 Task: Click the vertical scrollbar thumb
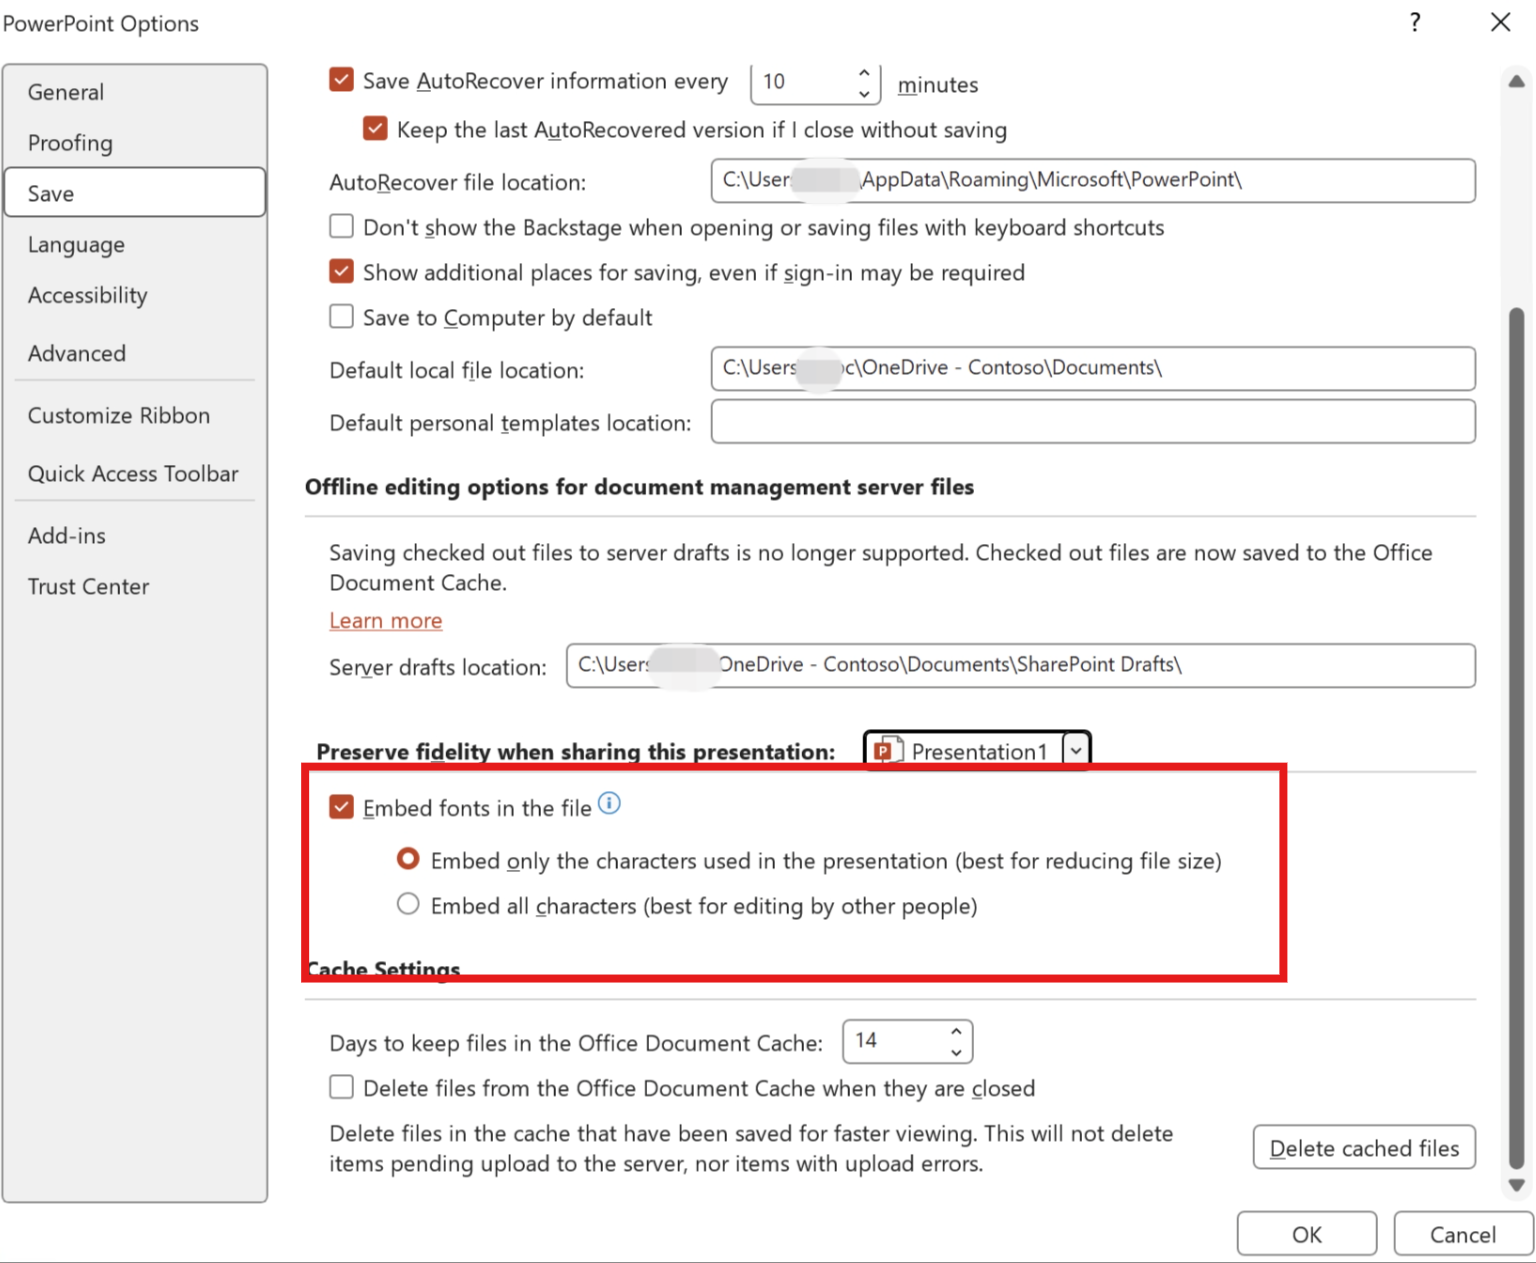coord(1516,737)
